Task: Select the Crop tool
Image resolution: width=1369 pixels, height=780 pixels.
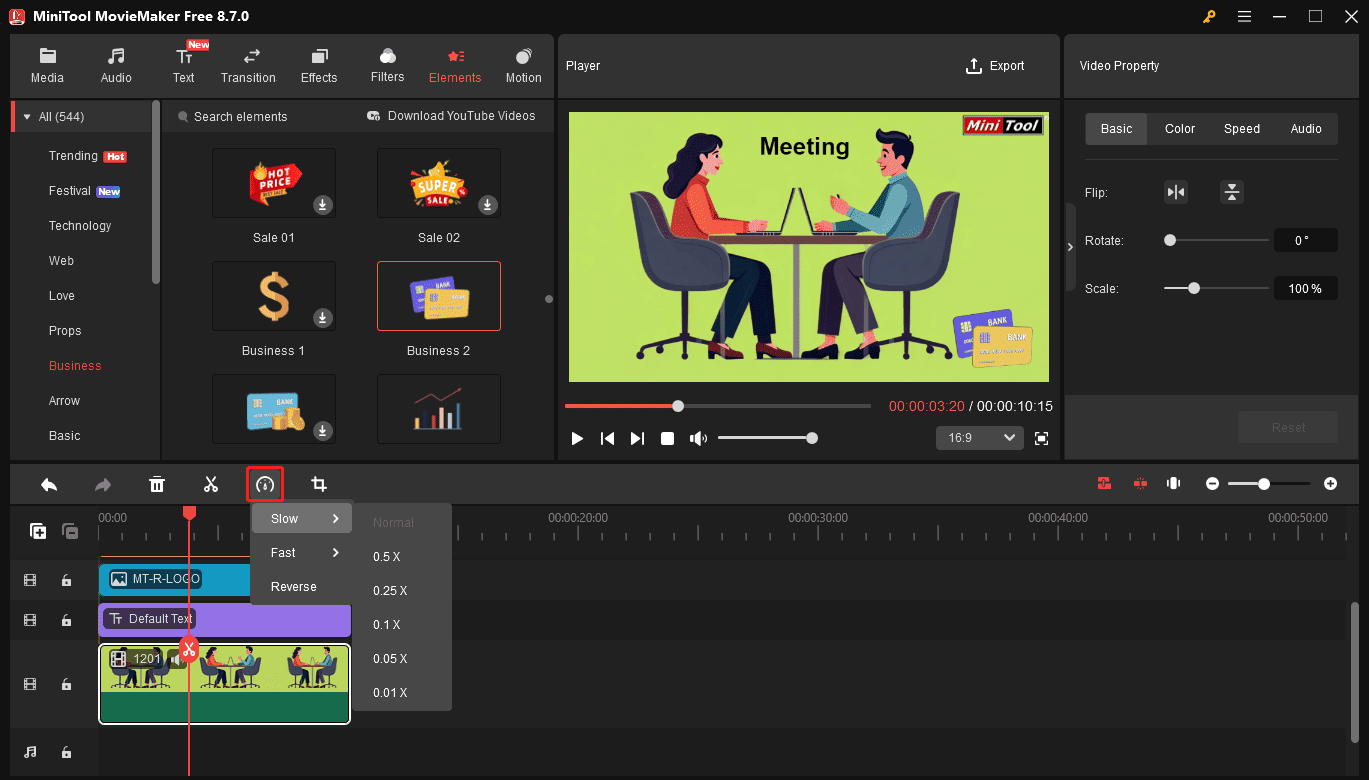Action: click(x=319, y=485)
